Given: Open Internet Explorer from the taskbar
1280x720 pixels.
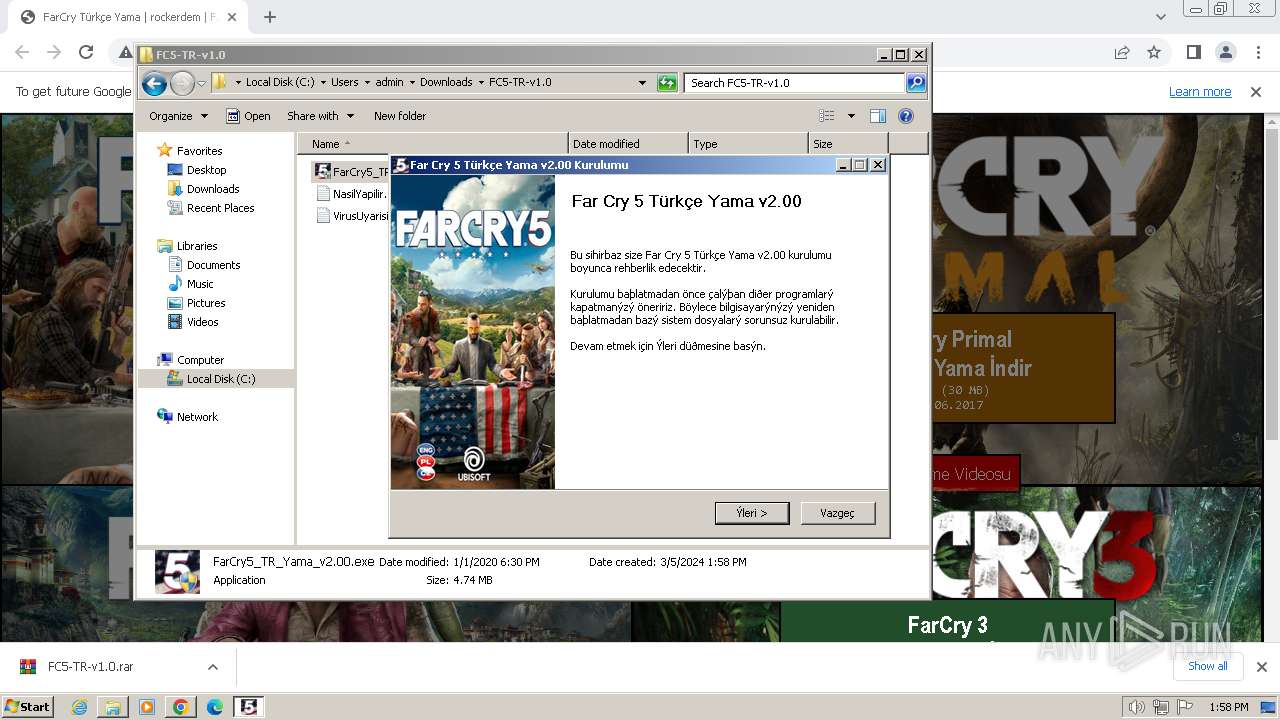Looking at the screenshot, I should (x=79, y=707).
